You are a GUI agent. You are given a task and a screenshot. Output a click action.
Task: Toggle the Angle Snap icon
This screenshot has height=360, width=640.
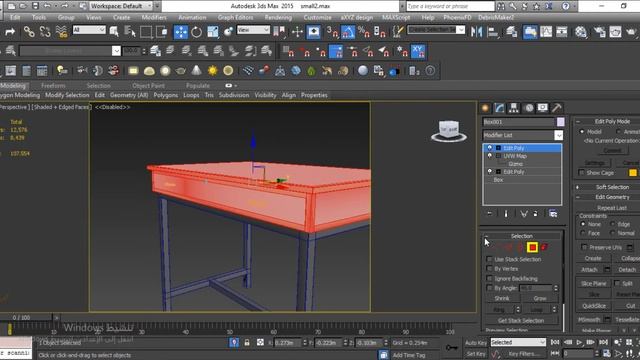(x=348, y=31)
